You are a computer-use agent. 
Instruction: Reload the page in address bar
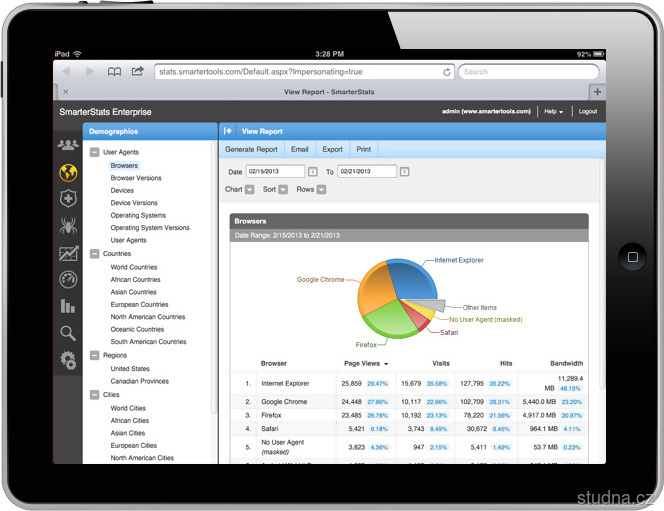[x=446, y=72]
